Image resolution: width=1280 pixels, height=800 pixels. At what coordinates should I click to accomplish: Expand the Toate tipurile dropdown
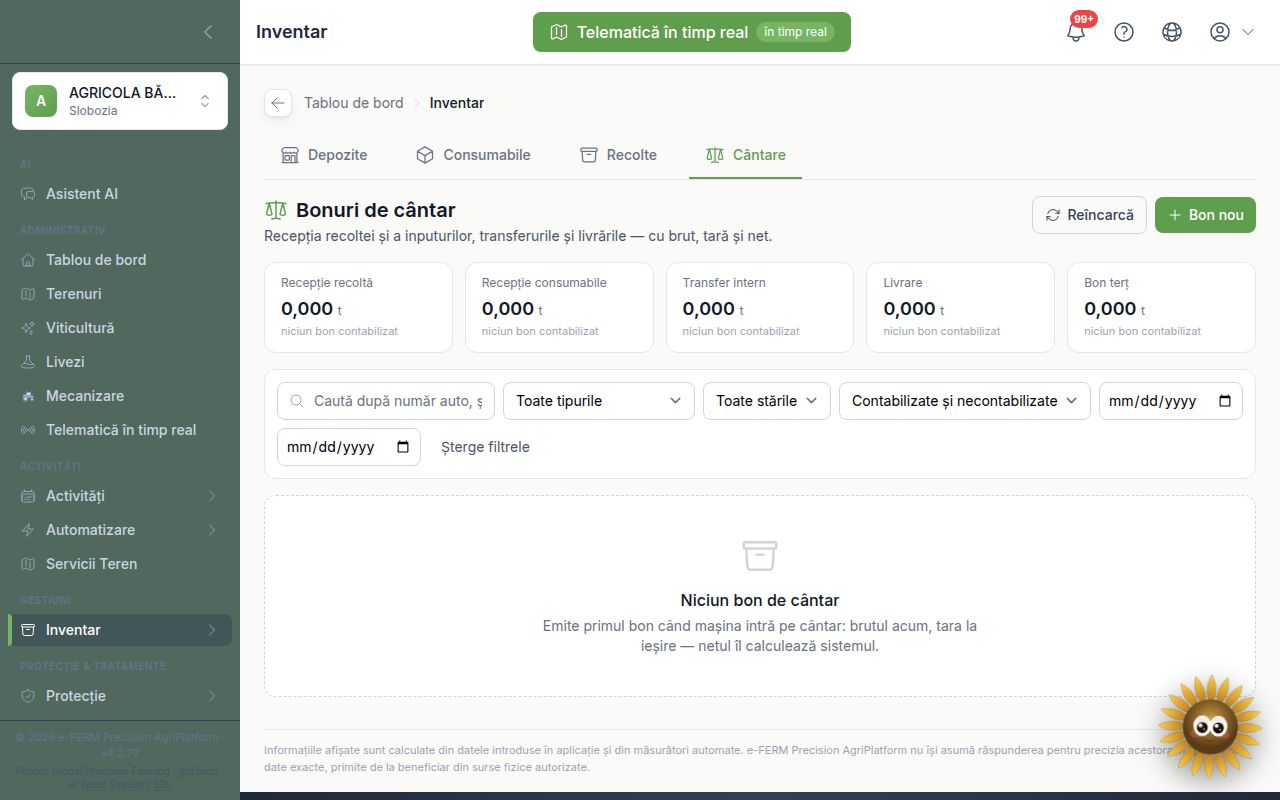[x=599, y=401]
